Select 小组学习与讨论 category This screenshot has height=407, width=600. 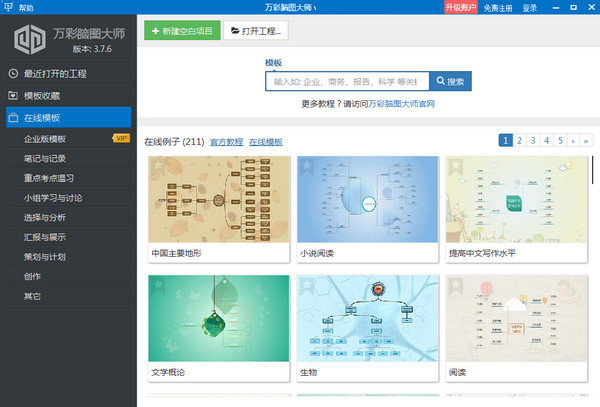[53, 198]
